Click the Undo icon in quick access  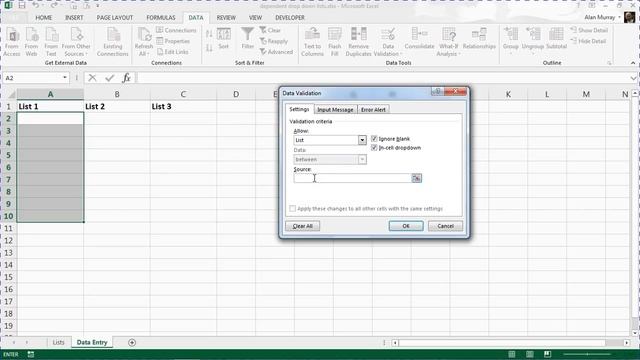click(x=36, y=6)
